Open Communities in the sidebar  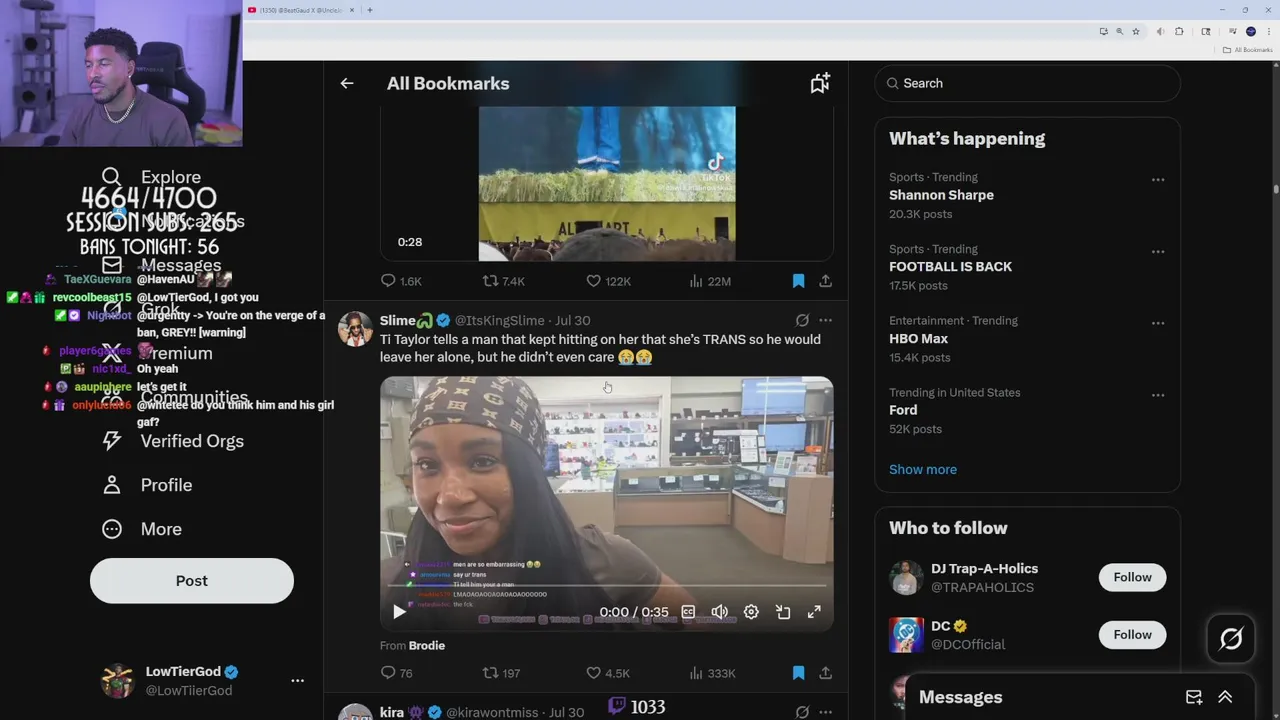click(x=174, y=397)
